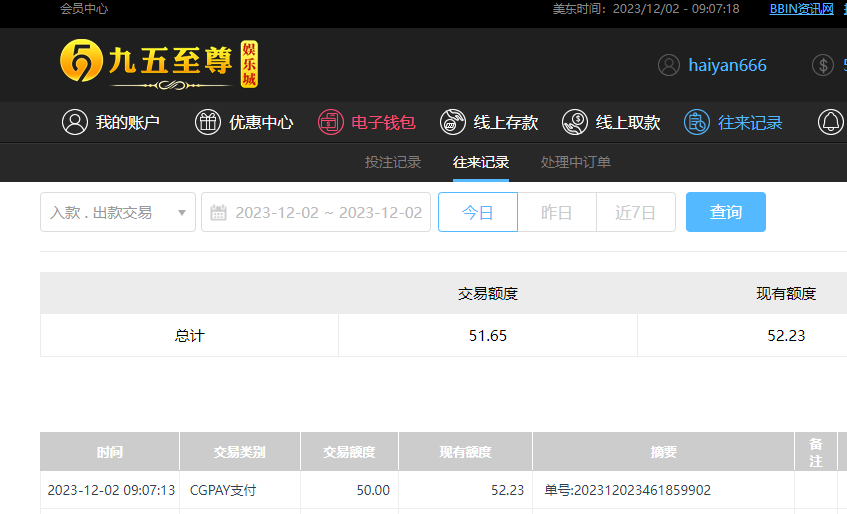The image size is (847, 514).
Task: Click the calendar icon in date field
Action: point(218,212)
